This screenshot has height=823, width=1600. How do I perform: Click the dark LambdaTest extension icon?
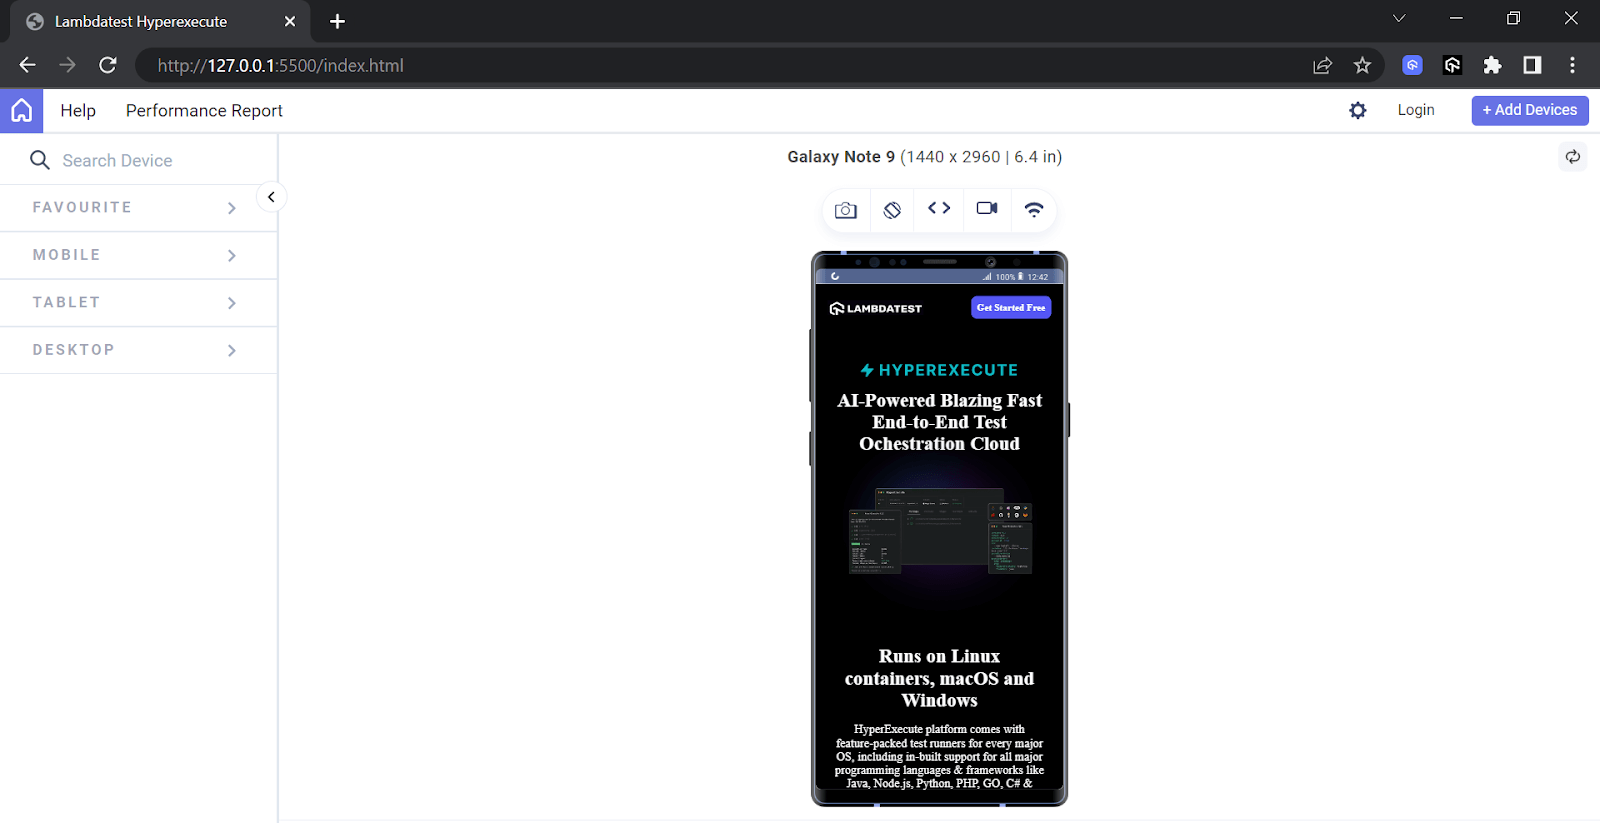[1452, 65]
